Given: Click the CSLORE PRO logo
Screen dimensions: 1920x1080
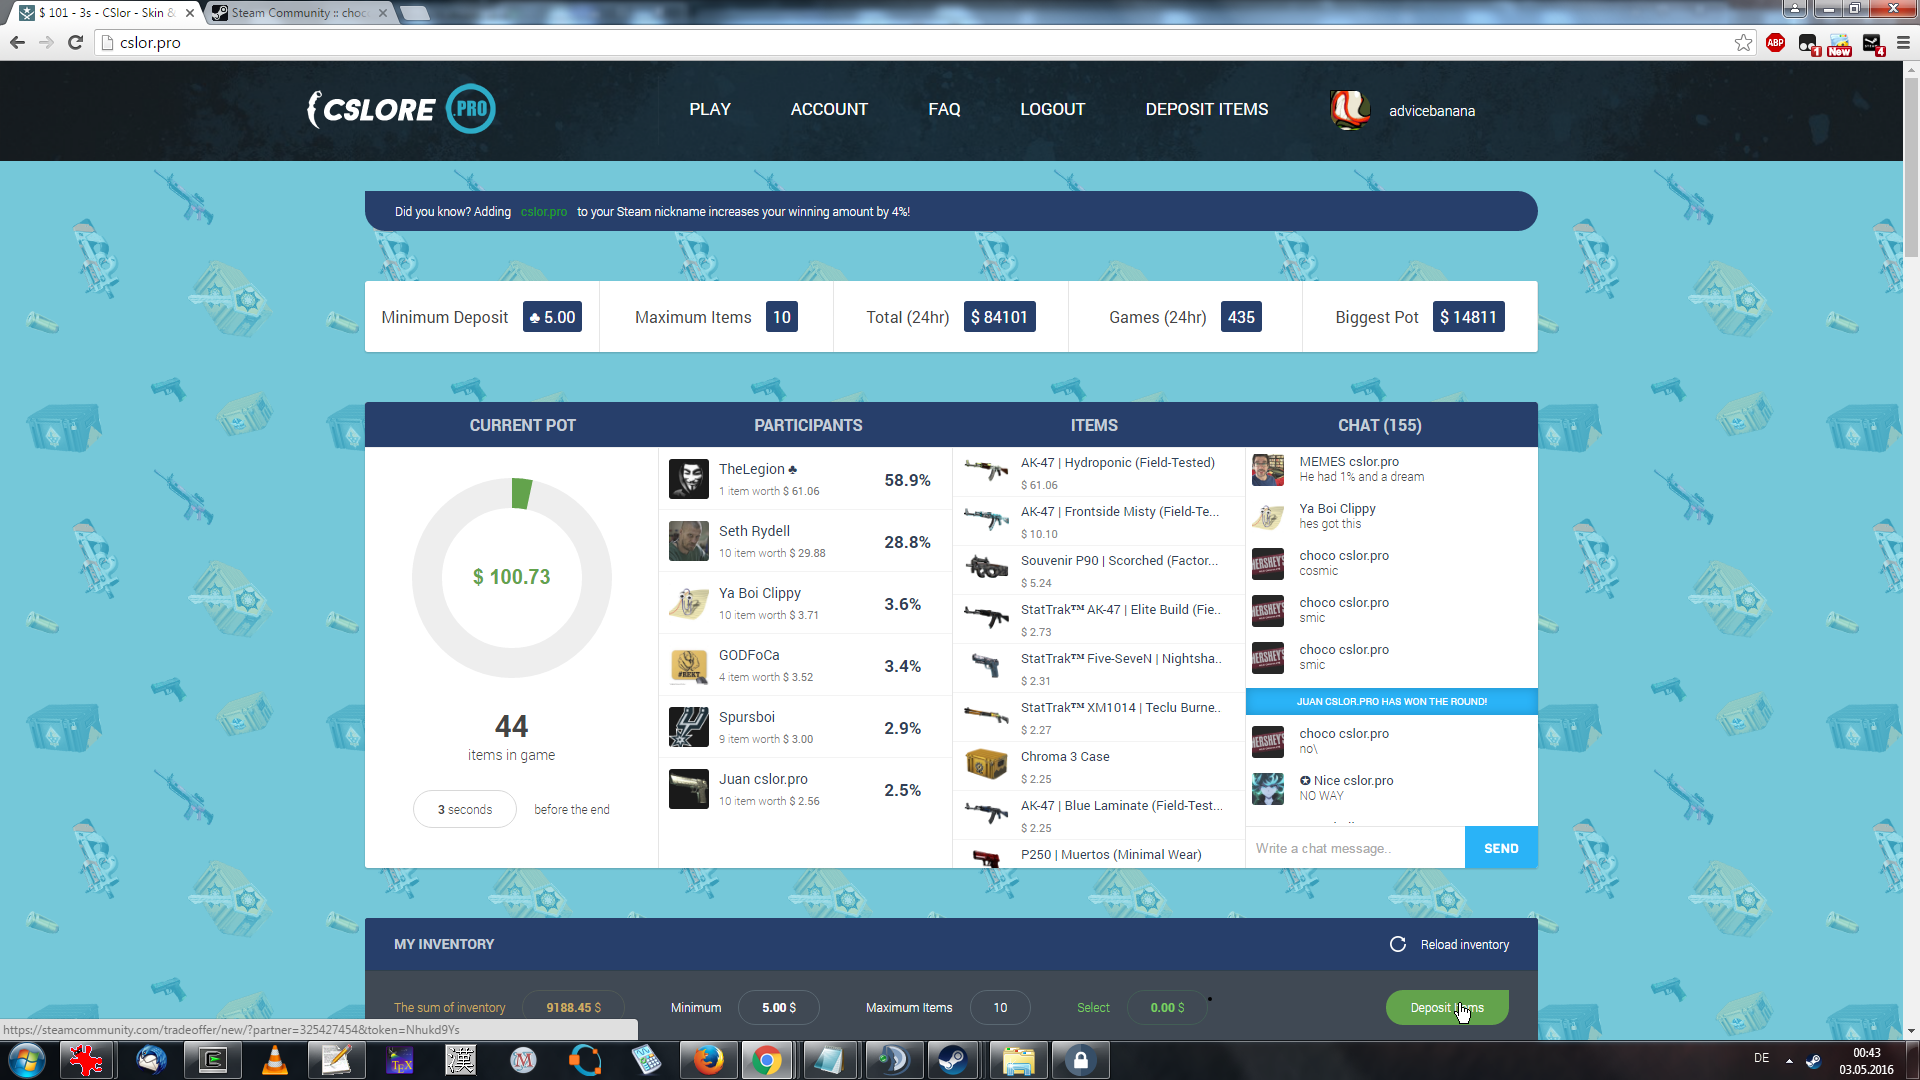Looking at the screenshot, I should (x=401, y=109).
